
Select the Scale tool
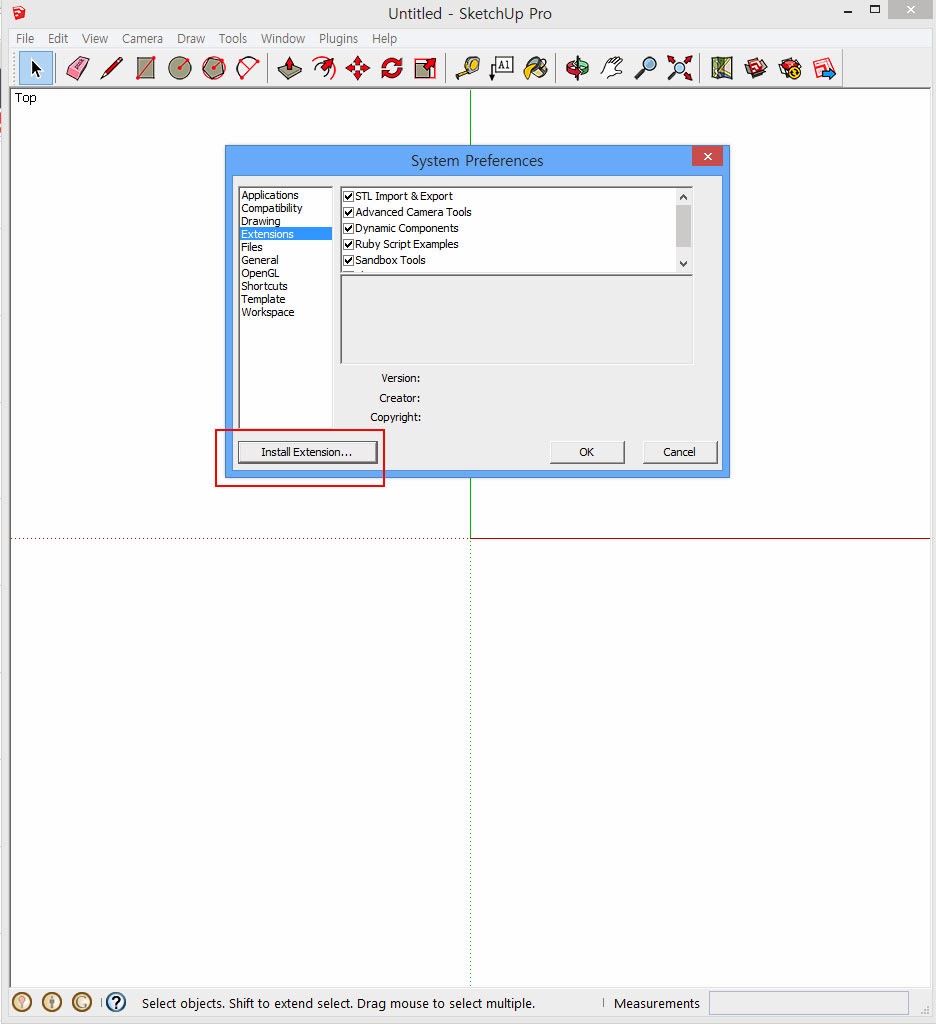pos(426,68)
